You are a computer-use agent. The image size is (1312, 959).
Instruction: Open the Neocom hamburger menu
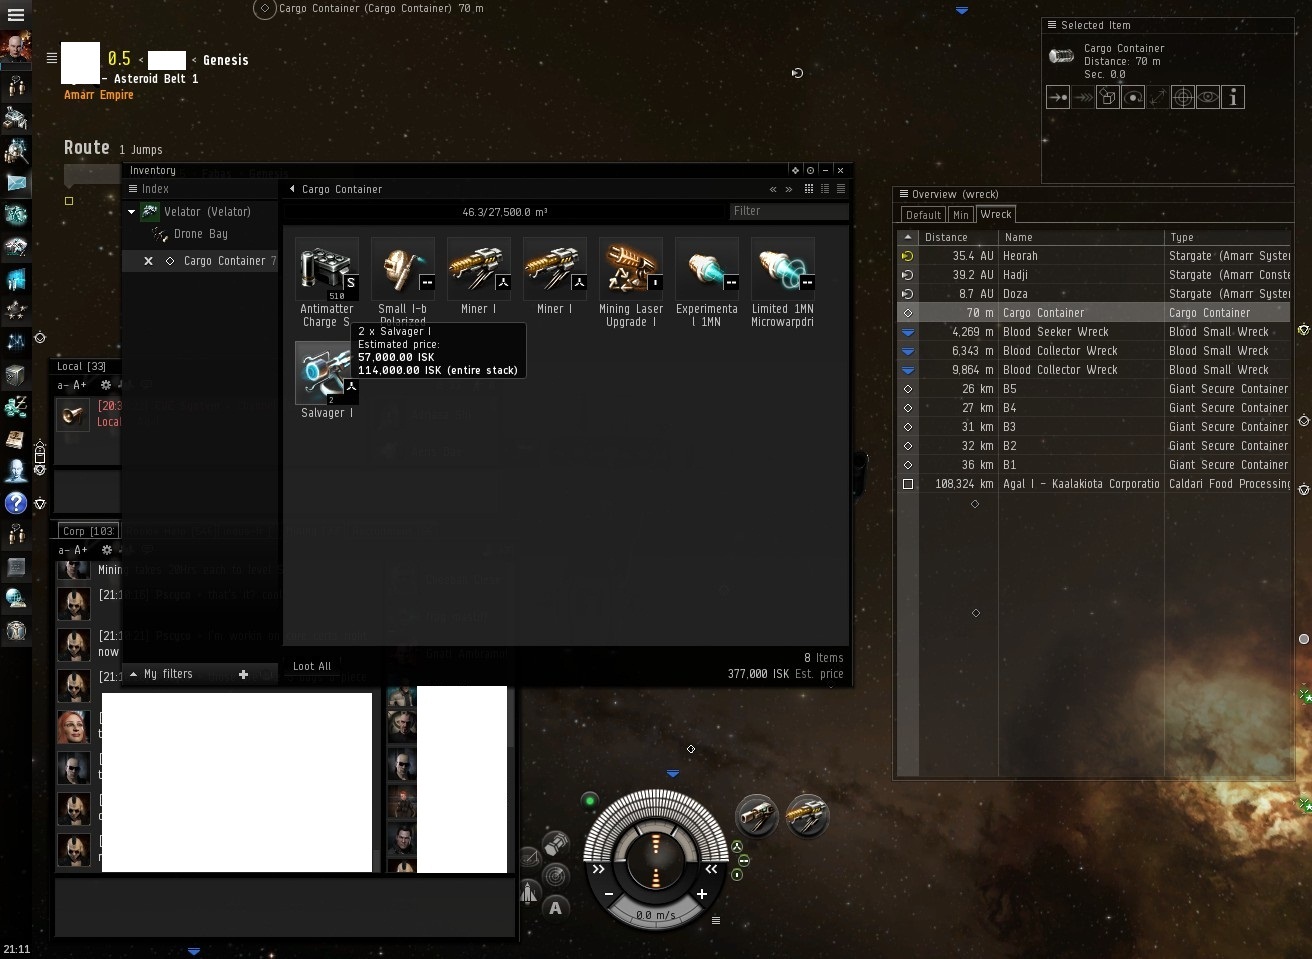16,15
